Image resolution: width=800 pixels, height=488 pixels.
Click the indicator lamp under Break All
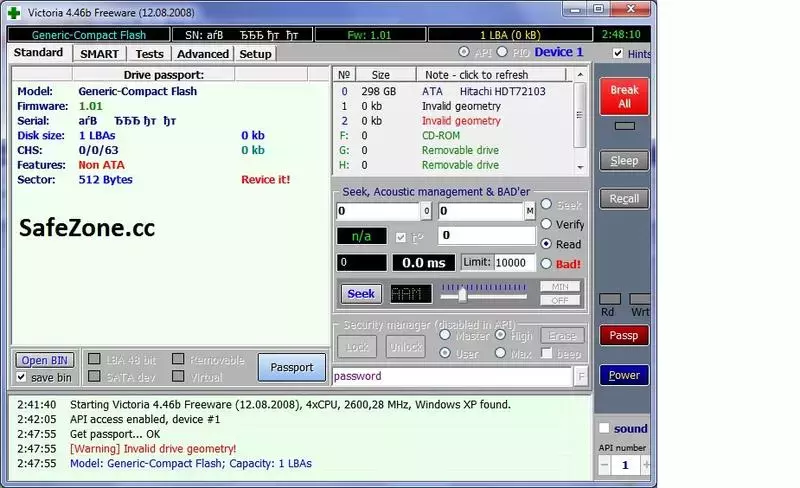pyautogui.click(x=624, y=126)
